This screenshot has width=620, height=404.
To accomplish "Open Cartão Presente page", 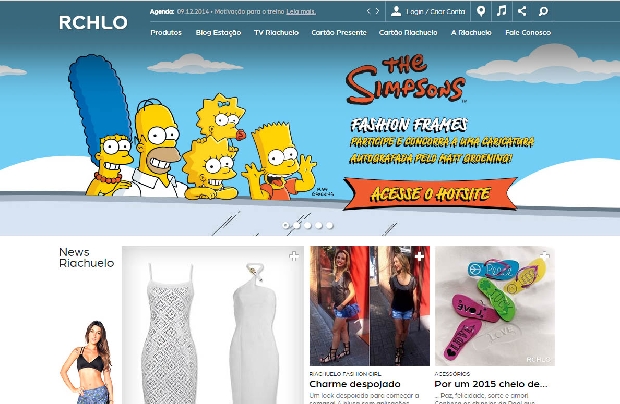I will pos(339,32).
